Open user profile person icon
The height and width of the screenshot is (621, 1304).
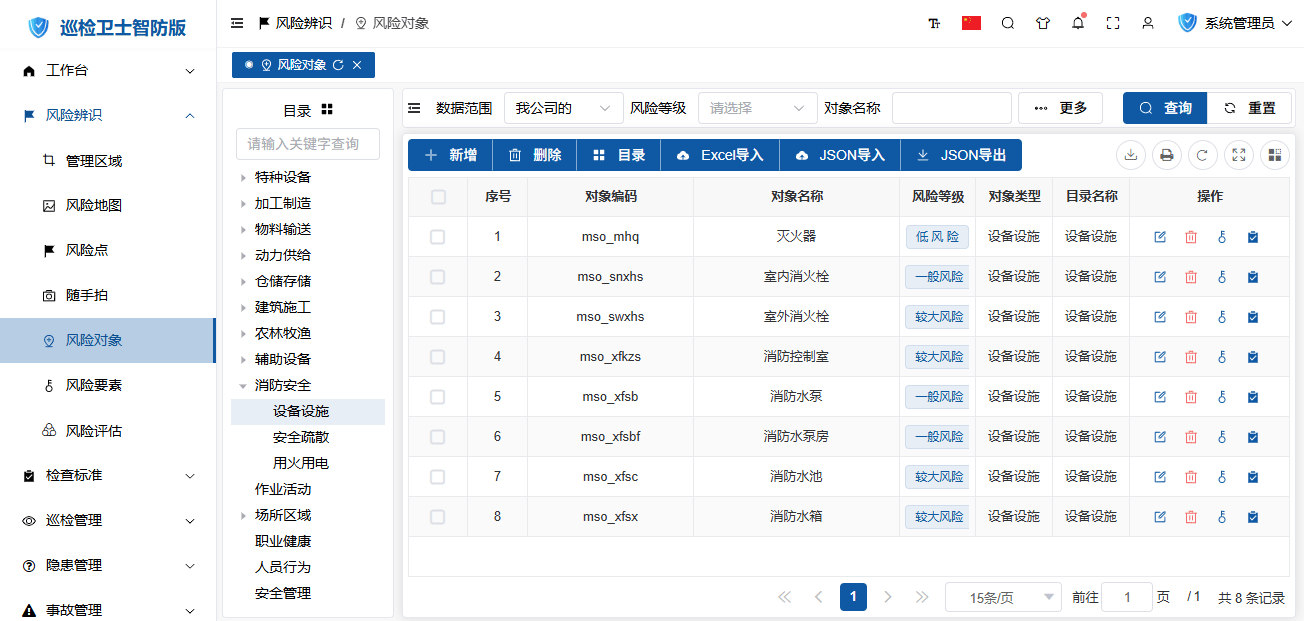point(1148,23)
